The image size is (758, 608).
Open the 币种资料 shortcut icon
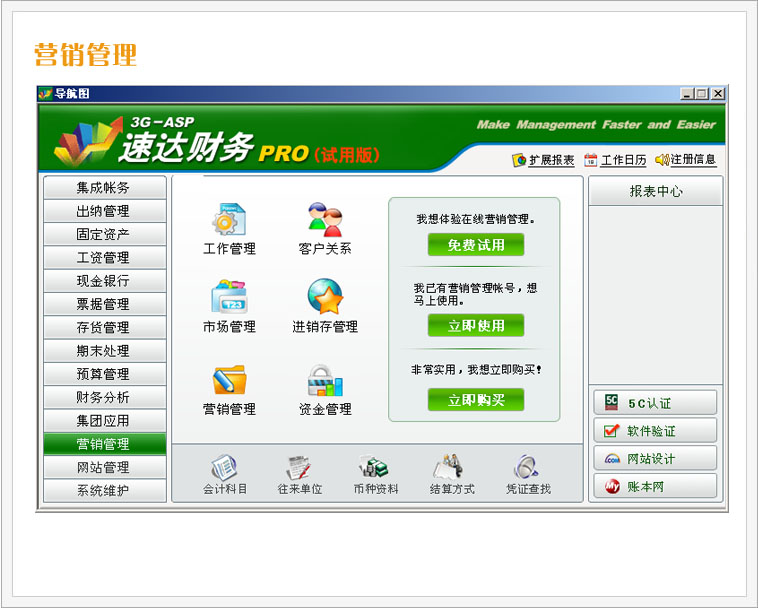(374, 467)
